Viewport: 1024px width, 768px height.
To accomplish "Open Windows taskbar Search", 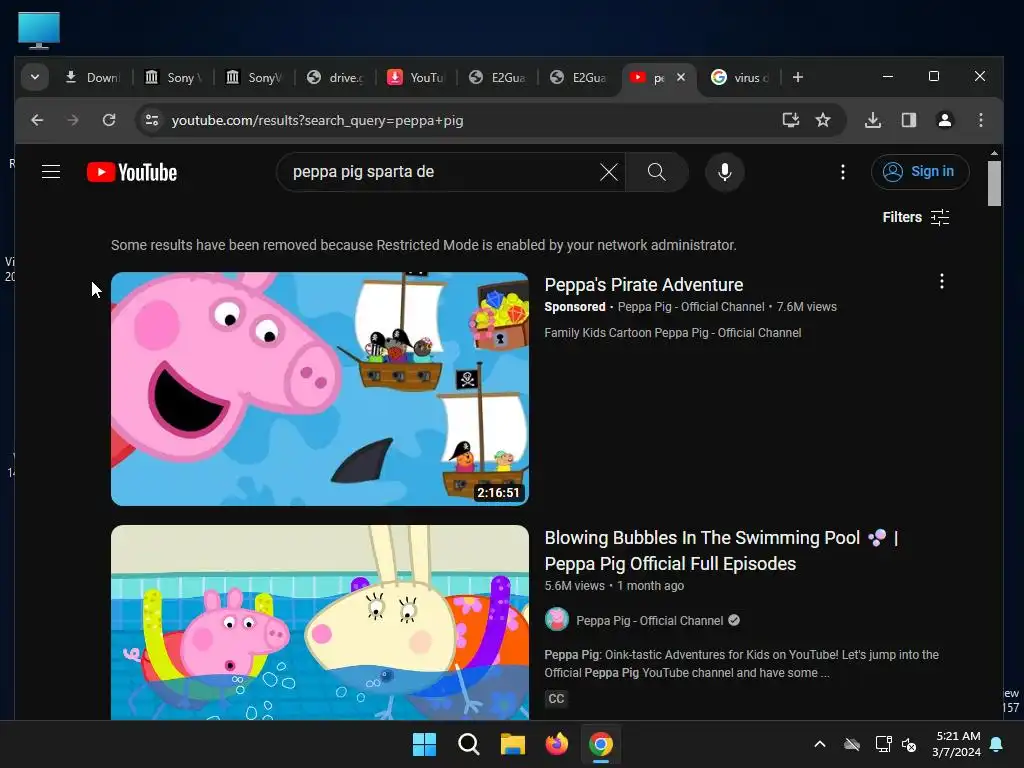I will tap(468, 744).
